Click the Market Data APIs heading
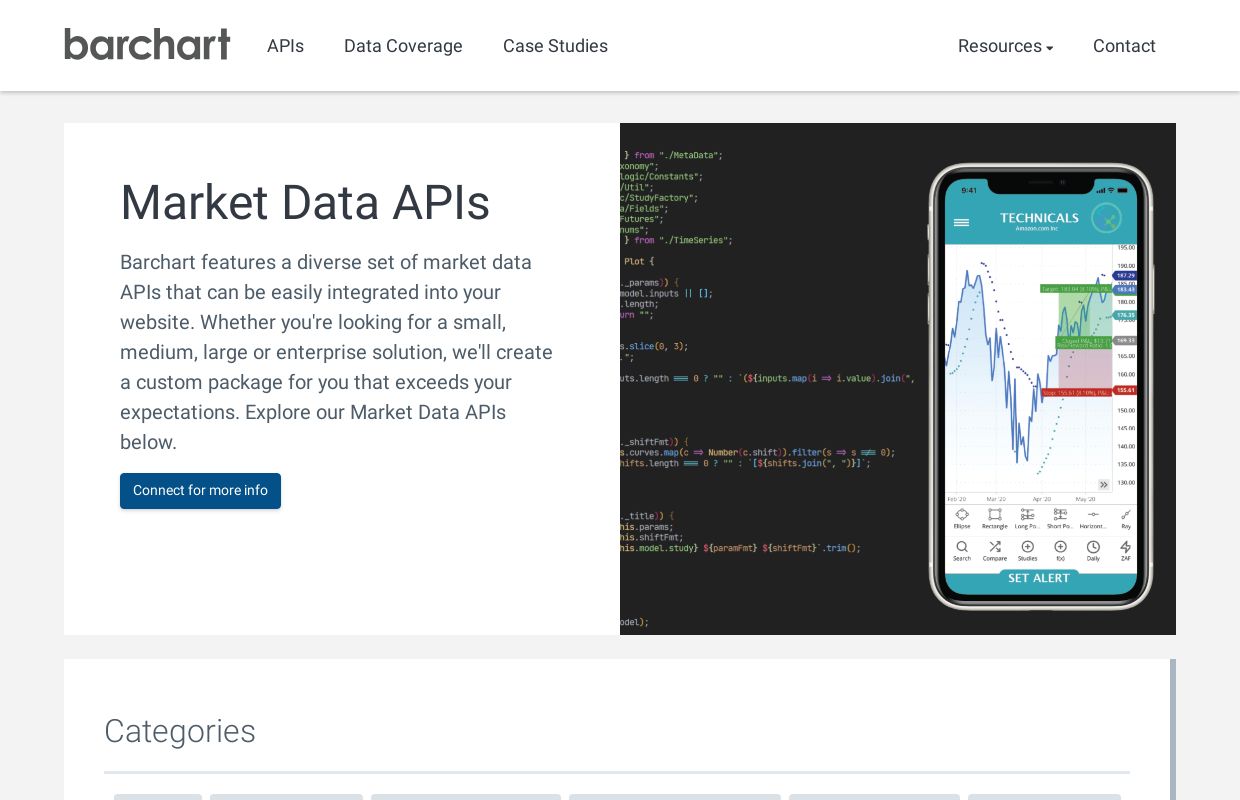Image resolution: width=1240 pixels, height=800 pixels. (305, 202)
